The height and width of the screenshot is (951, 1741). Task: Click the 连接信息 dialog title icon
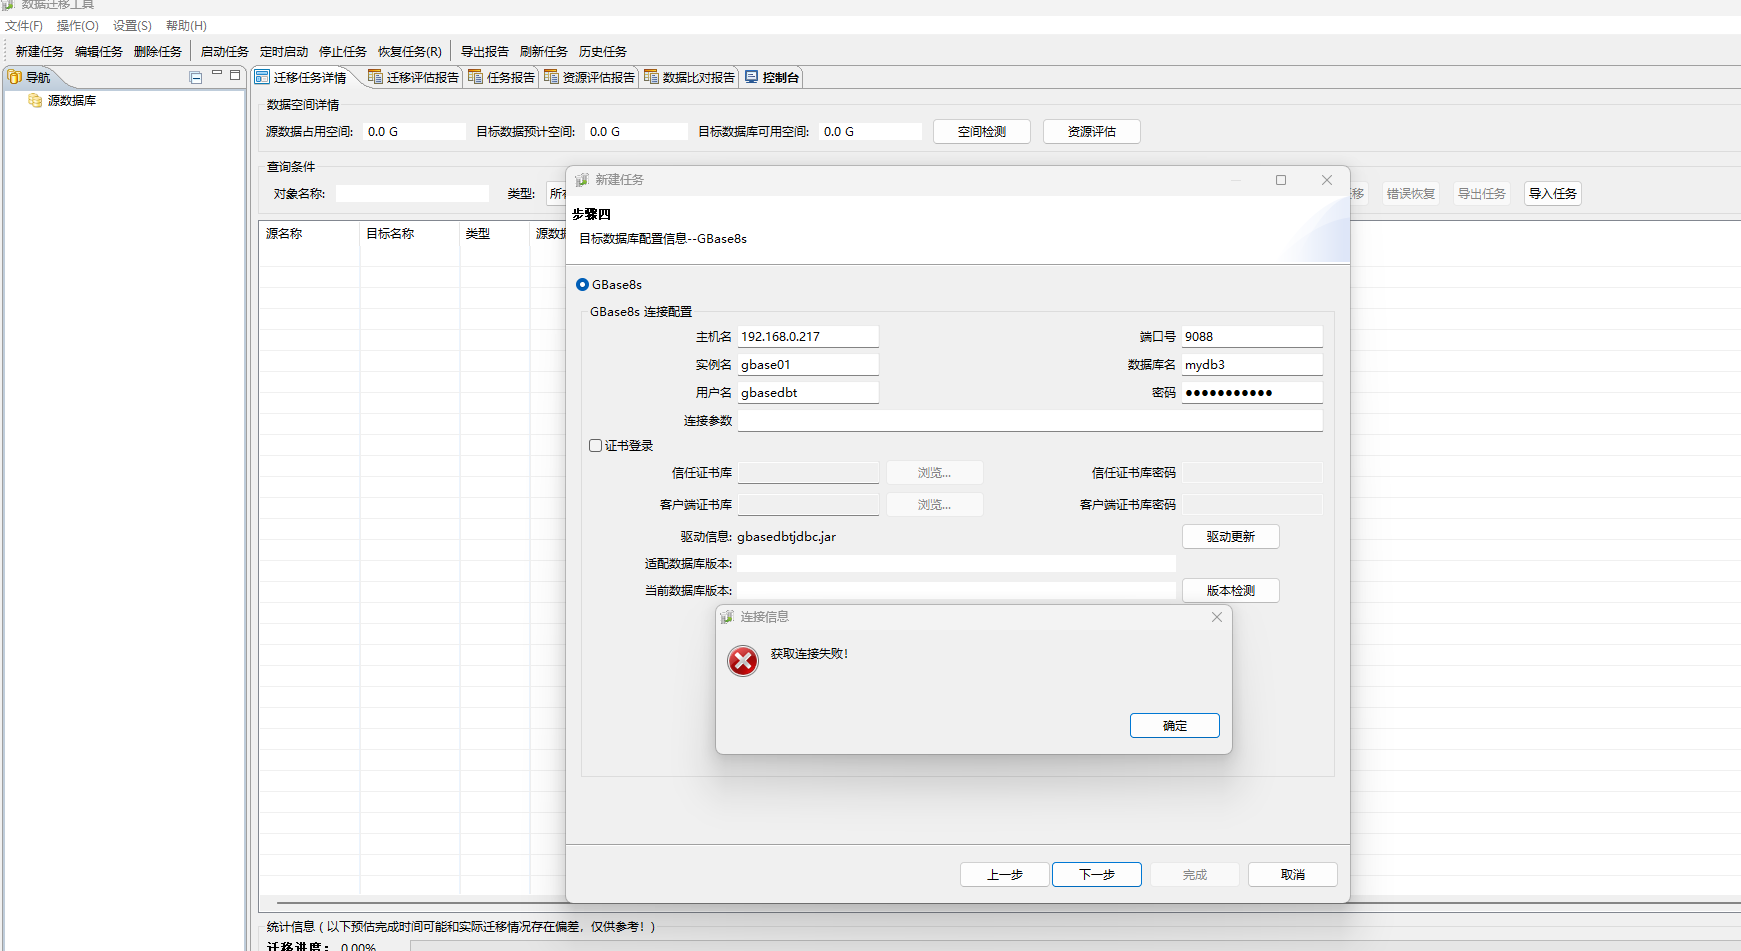click(727, 617)
